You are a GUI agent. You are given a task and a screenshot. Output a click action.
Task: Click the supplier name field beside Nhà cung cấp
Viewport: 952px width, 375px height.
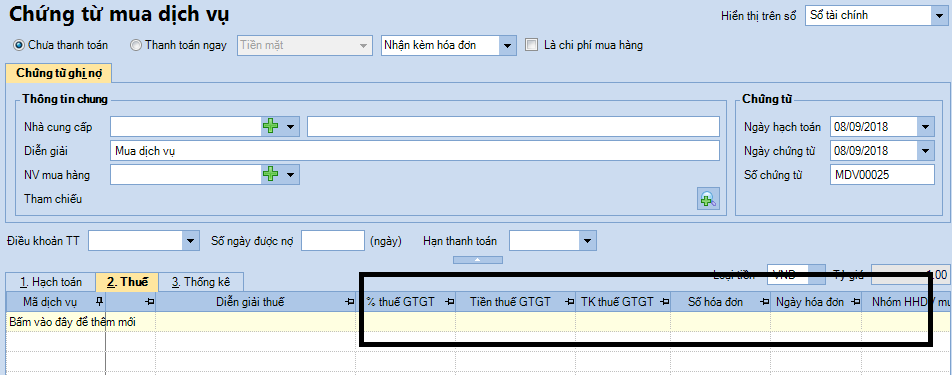pyautogui.click(x=513, y=126)
